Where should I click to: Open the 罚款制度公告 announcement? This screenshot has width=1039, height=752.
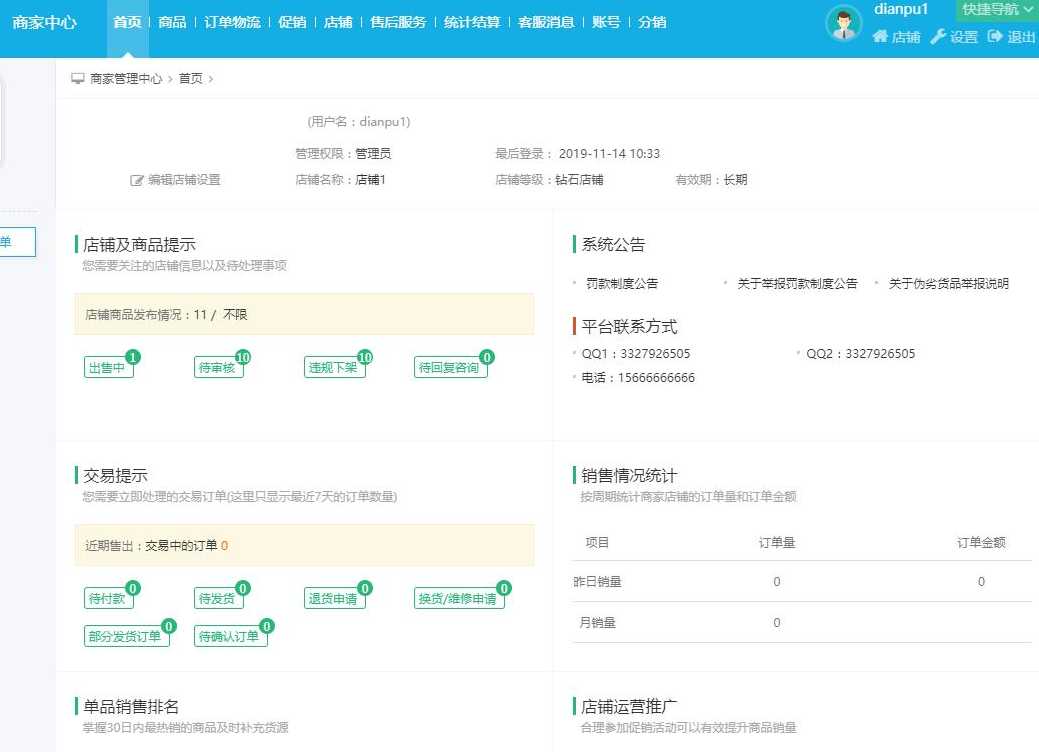click(x=622, y=284)
